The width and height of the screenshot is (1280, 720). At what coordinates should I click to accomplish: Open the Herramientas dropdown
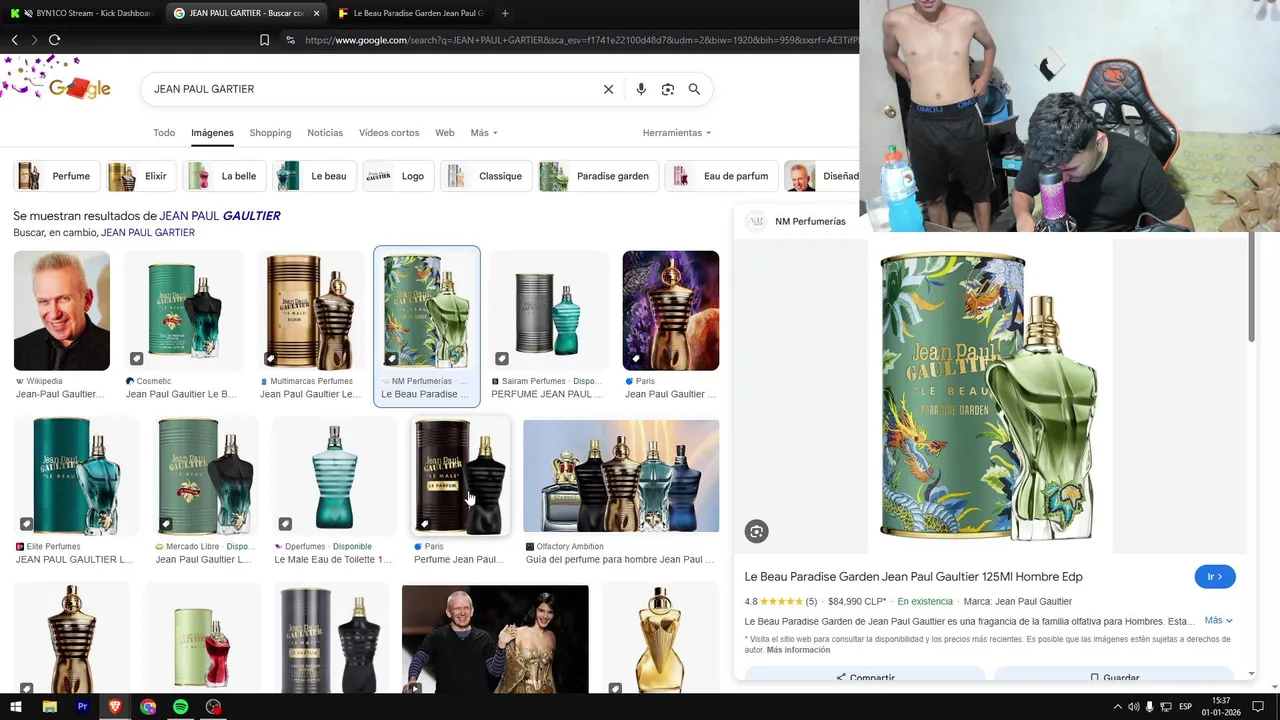677,133
